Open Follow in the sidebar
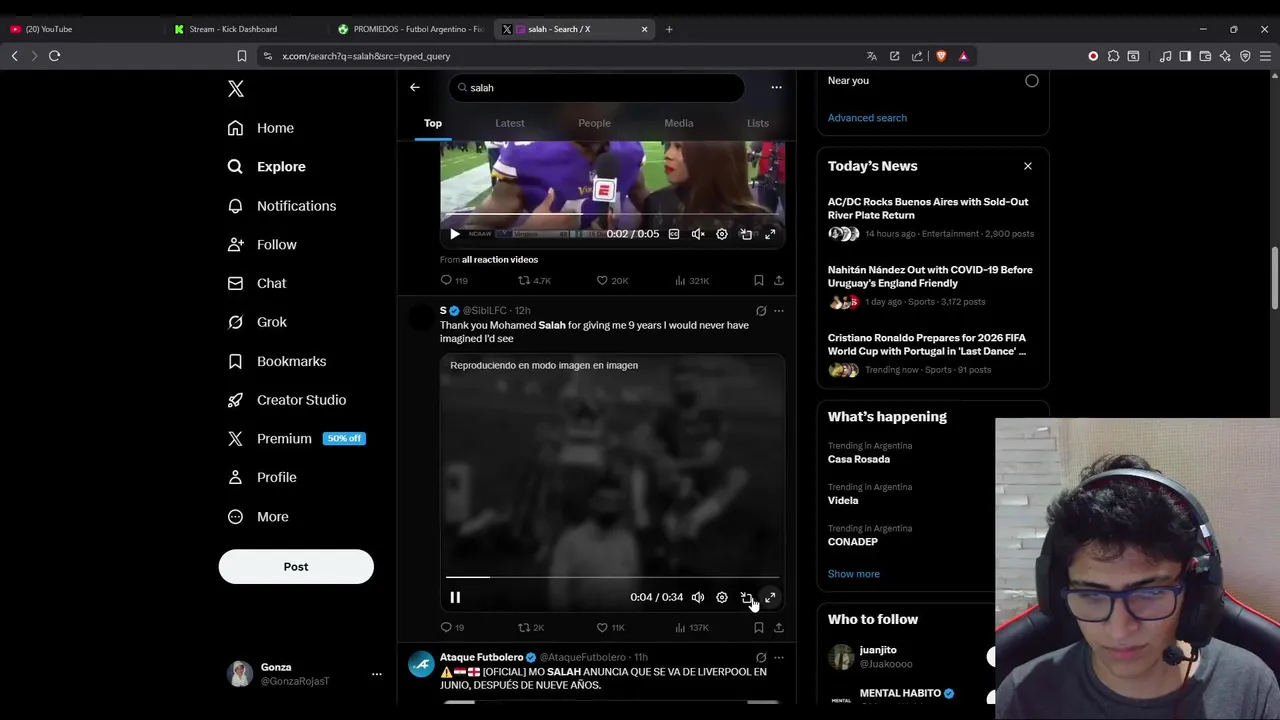 point(261,245)
